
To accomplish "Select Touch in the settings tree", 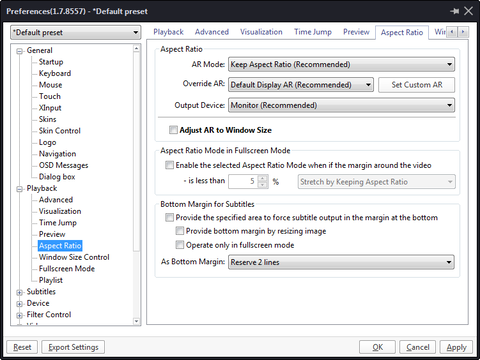I will coord(50,96).
